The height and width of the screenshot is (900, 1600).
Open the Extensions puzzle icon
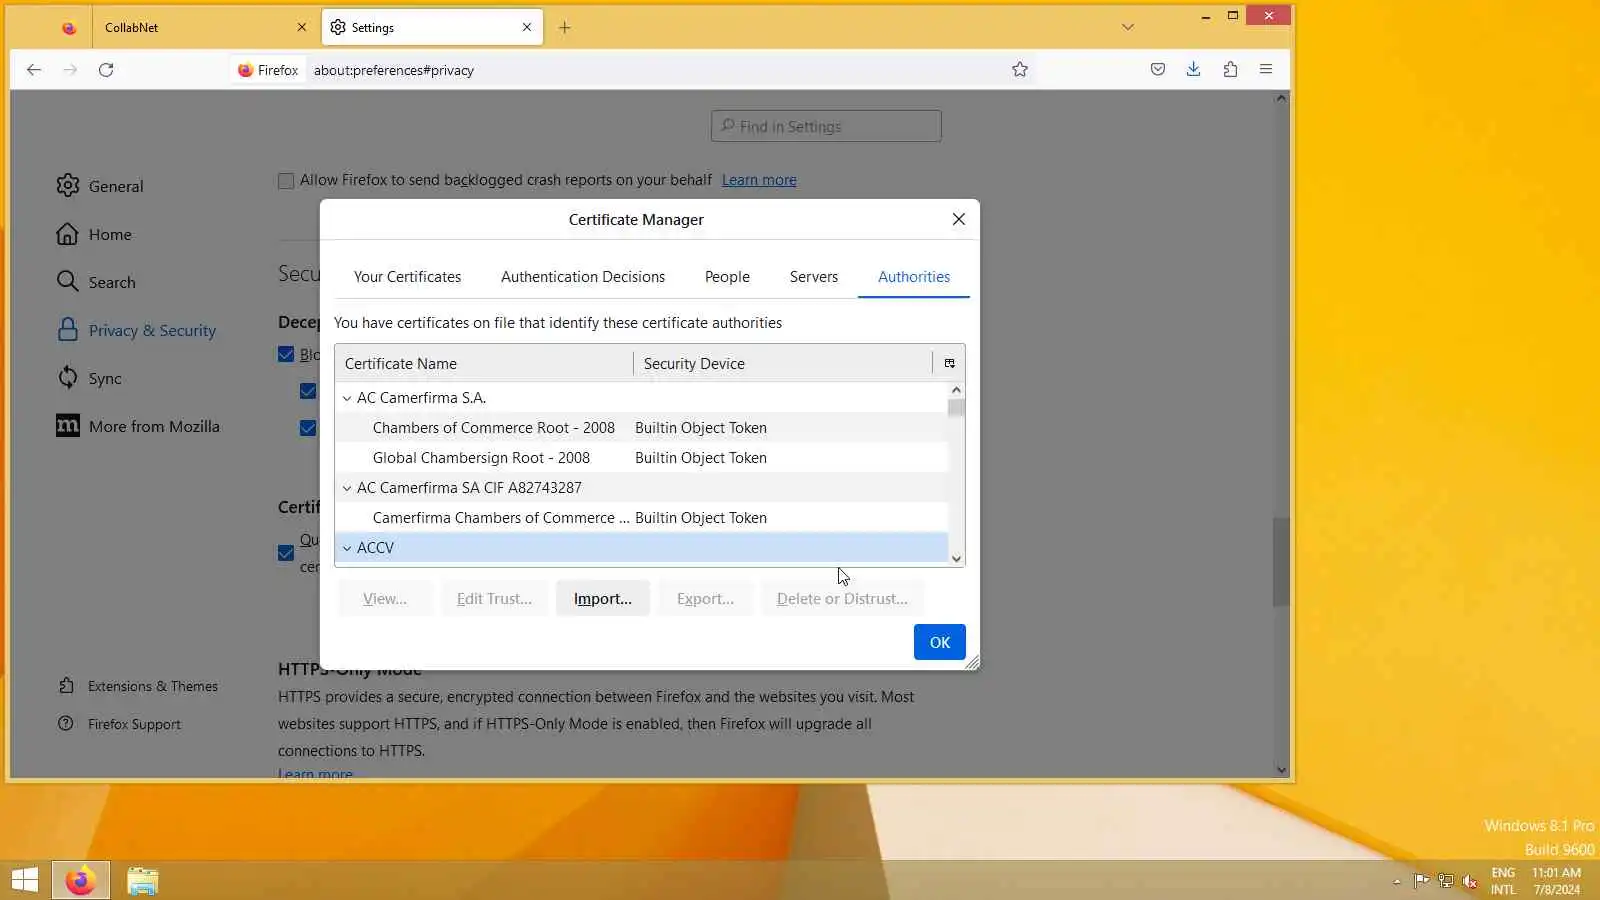coord(1230,70)
